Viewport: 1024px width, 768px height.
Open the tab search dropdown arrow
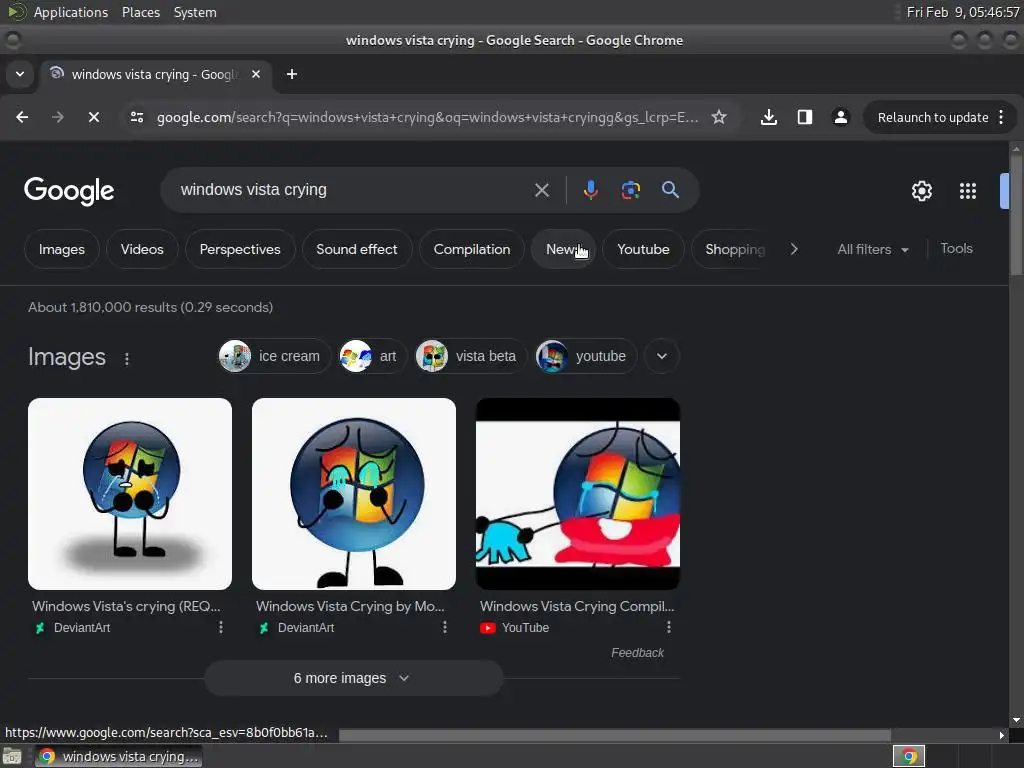[x=20, y=74]
